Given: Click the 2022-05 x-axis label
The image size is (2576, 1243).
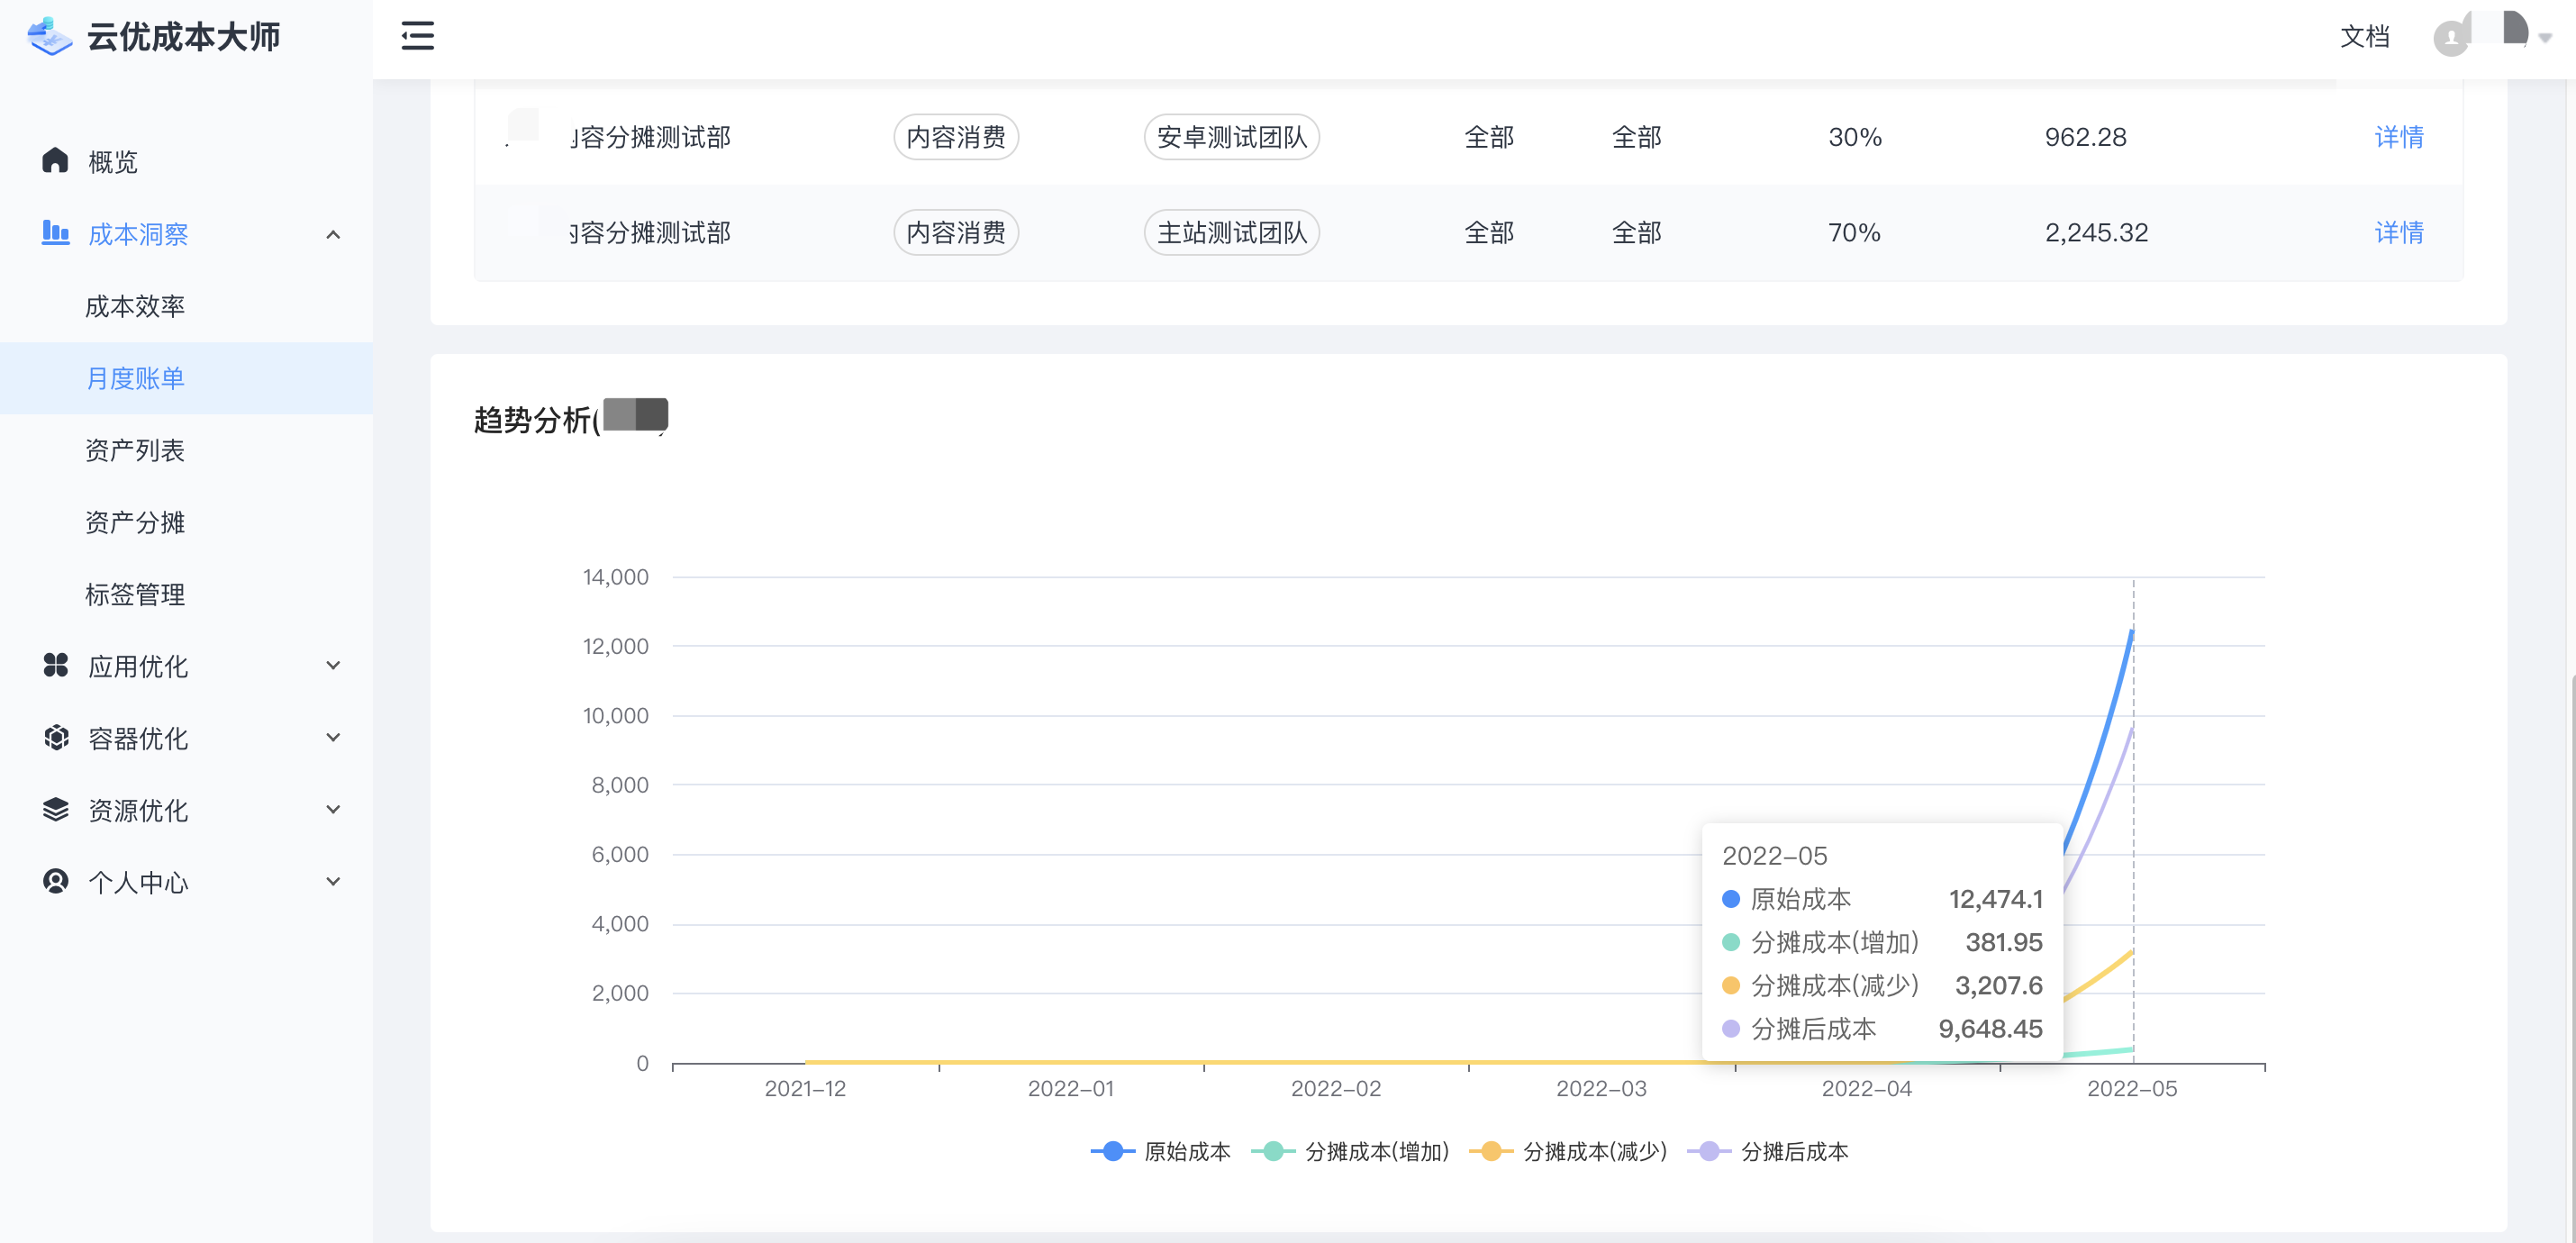Looking at the screenshot, I should click(x=2131, y=1088).
